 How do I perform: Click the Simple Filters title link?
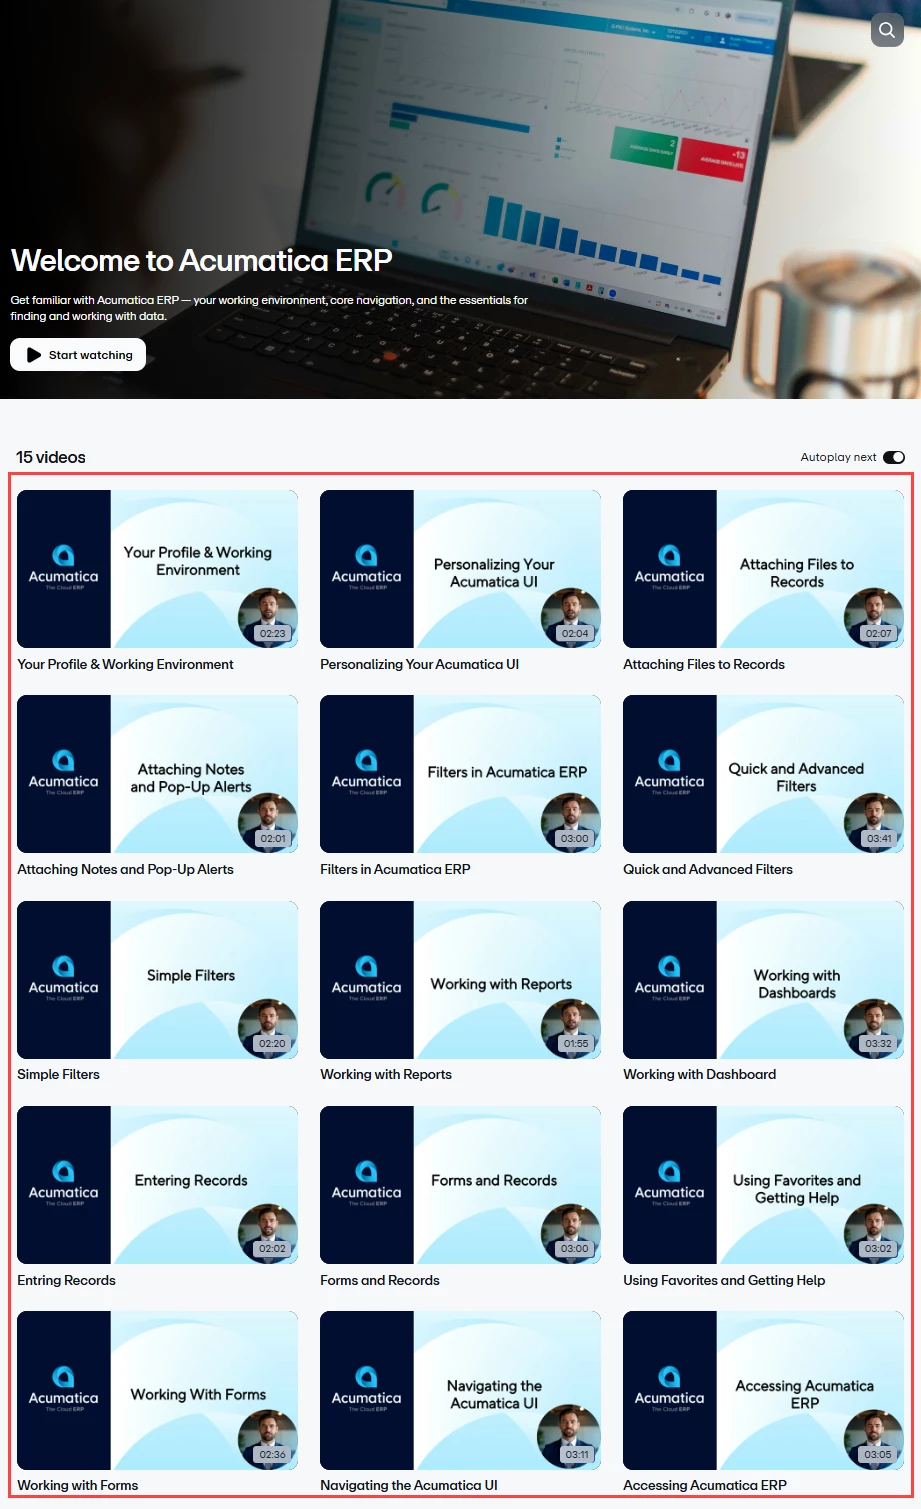pos(58,1074)
